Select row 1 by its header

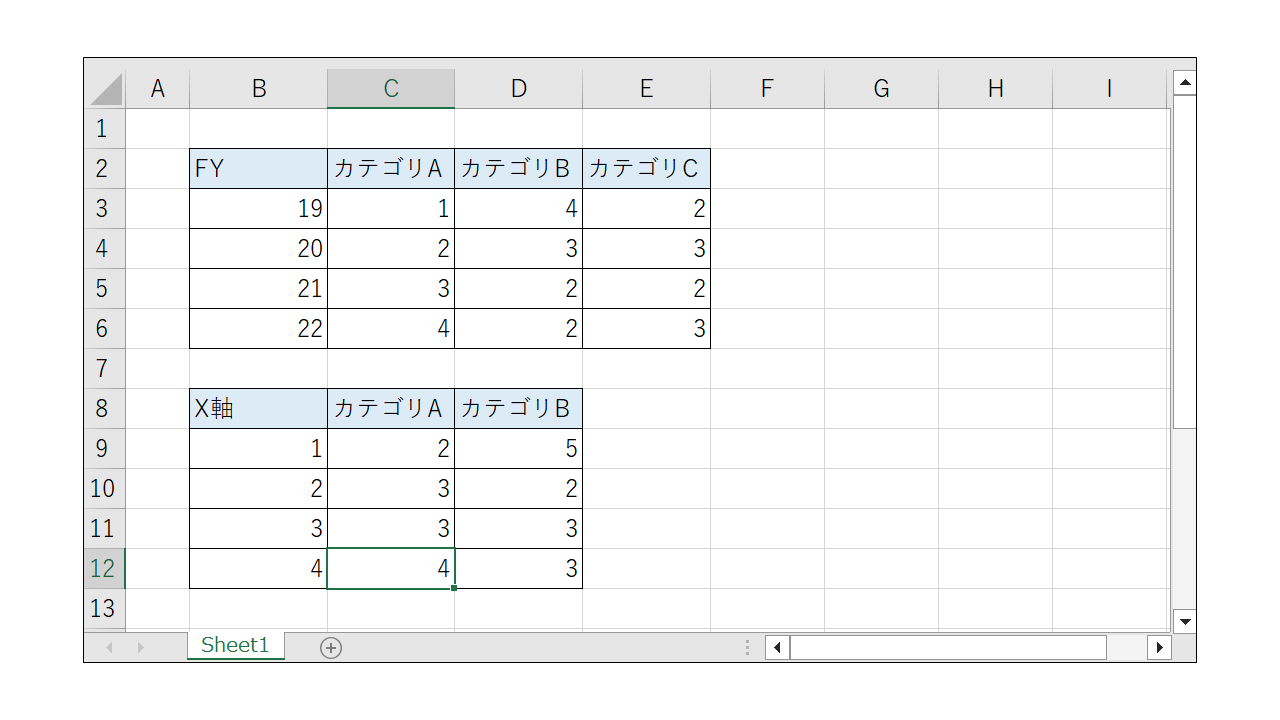[104, 128]
